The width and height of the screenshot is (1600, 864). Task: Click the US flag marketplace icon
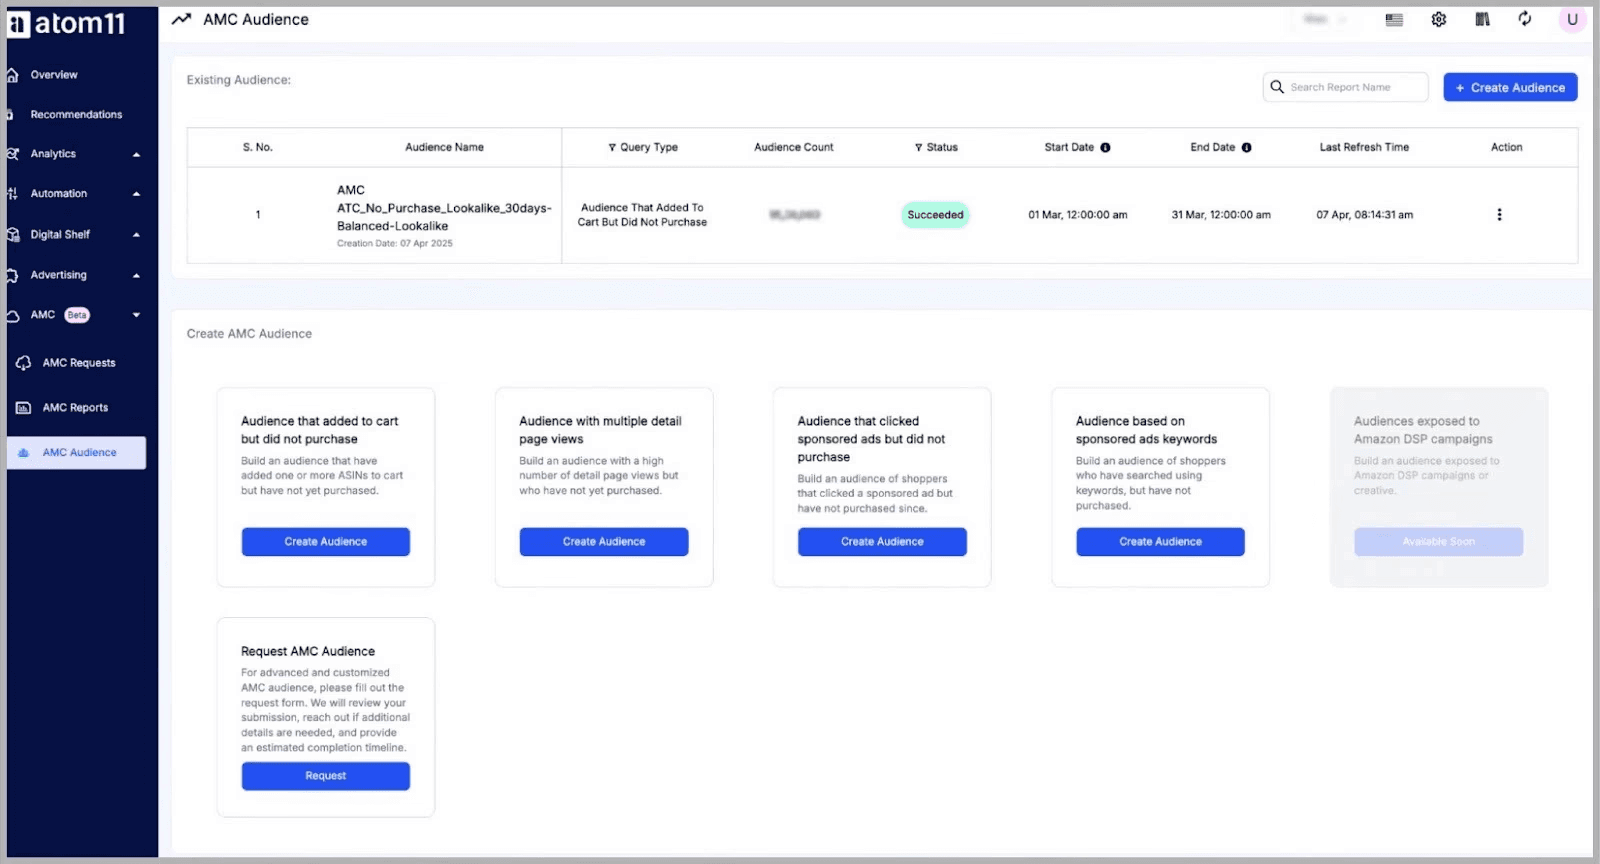tap(1394, 20)
